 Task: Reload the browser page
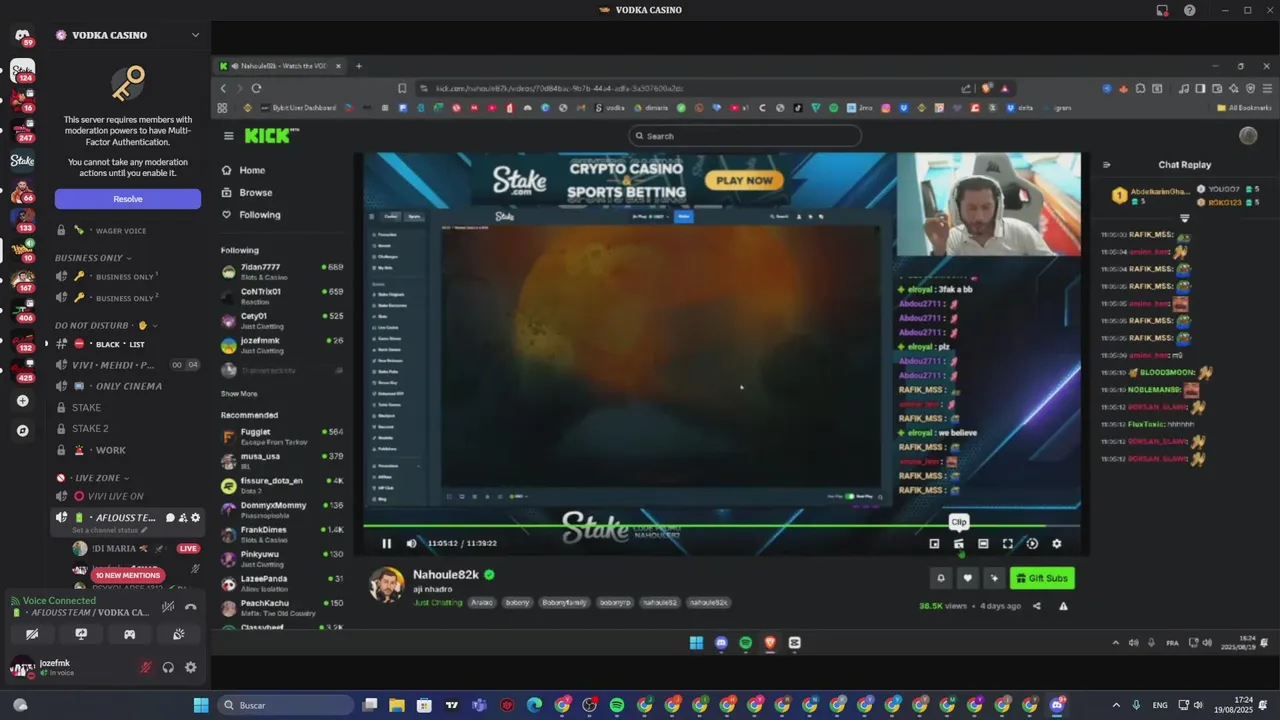point(256,88)
